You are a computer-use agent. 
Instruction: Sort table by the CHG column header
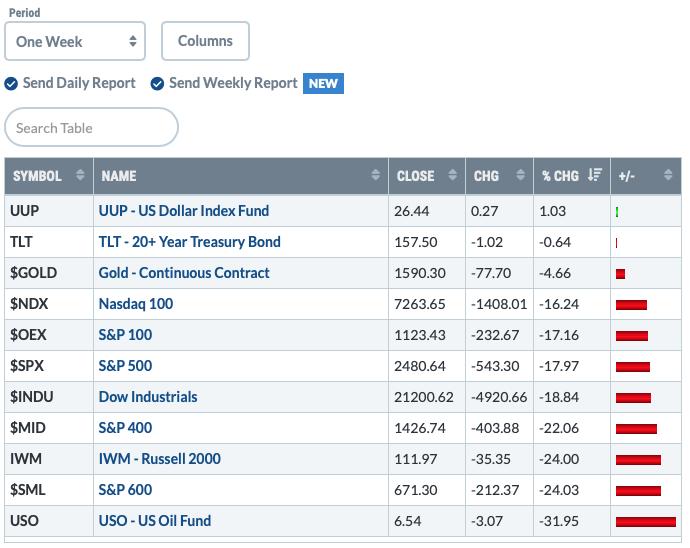point(499,176)
